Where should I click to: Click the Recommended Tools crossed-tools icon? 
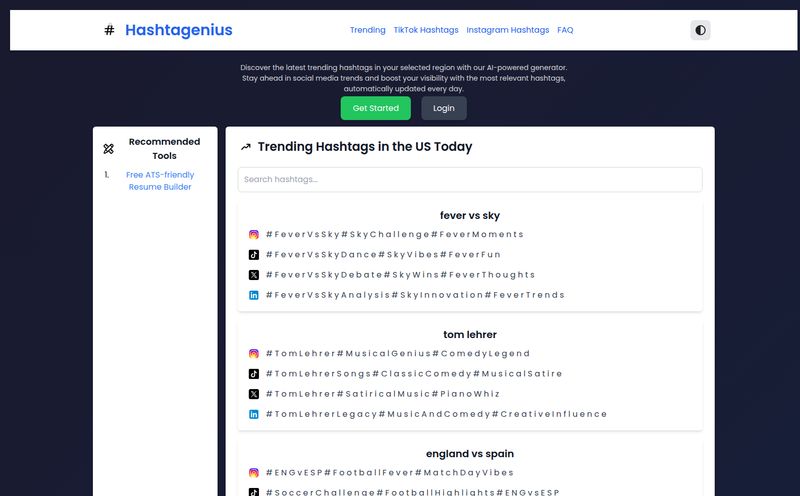point(109,149)
